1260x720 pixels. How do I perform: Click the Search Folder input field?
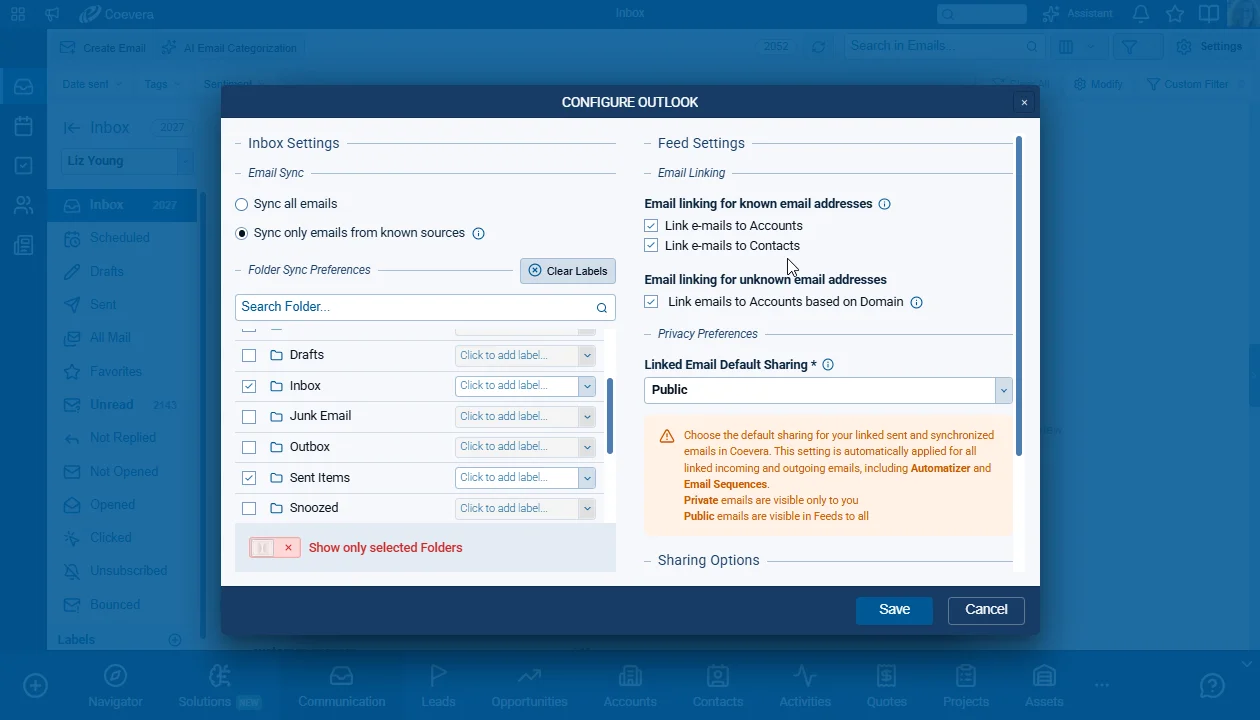point(425,307)
